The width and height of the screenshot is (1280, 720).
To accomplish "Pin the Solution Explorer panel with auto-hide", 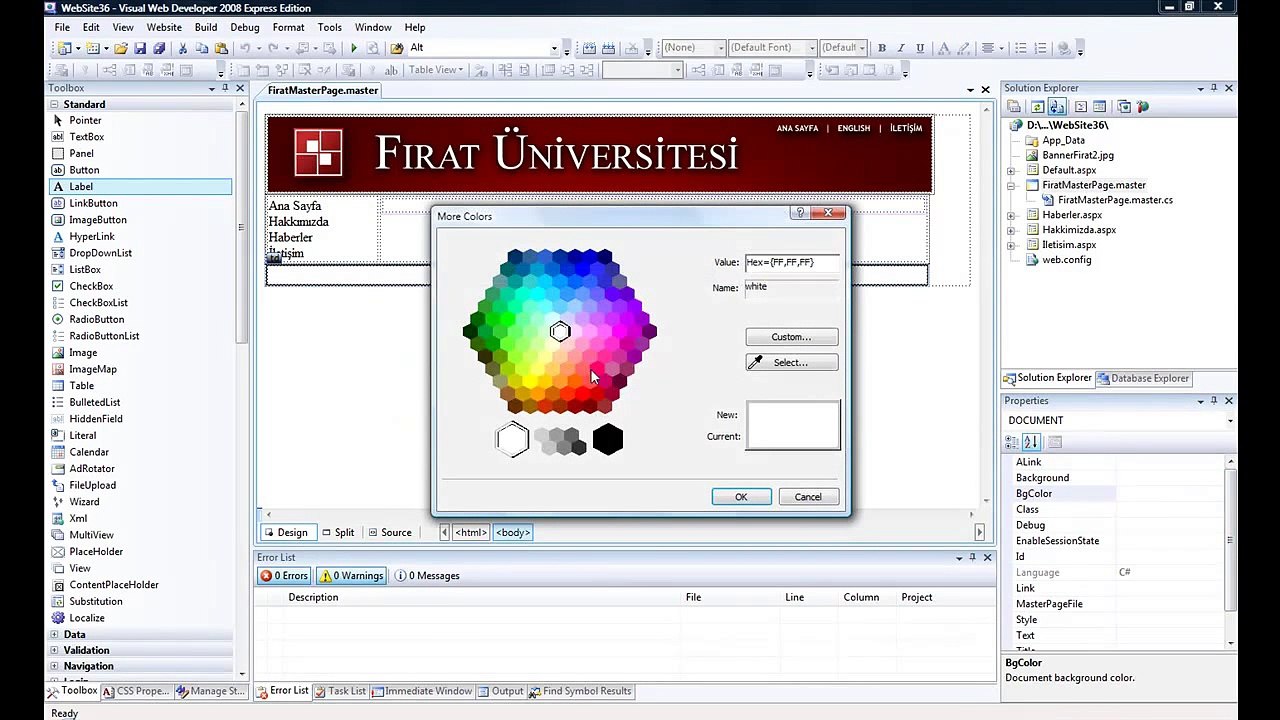I will coord(1214,88).
